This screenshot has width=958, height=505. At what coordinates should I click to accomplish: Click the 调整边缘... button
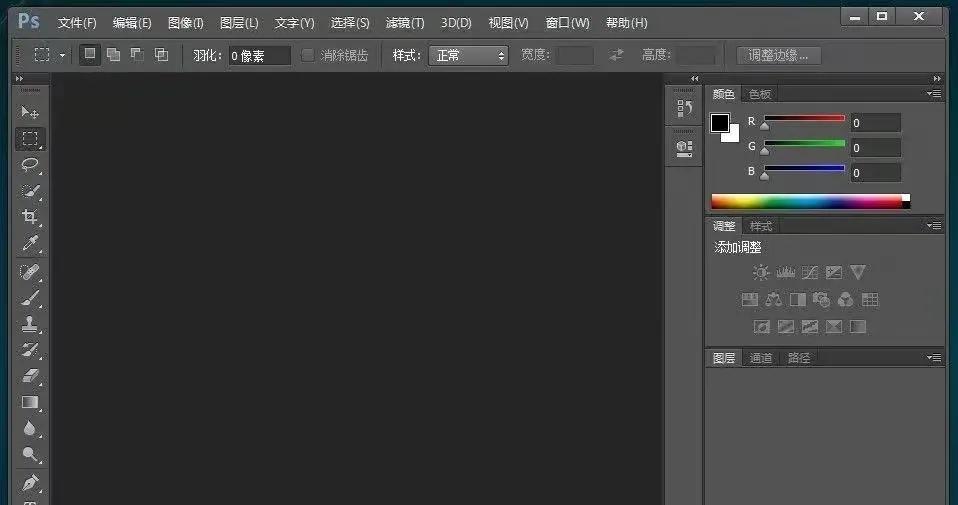pyautogui.click(x=778, y=55)
